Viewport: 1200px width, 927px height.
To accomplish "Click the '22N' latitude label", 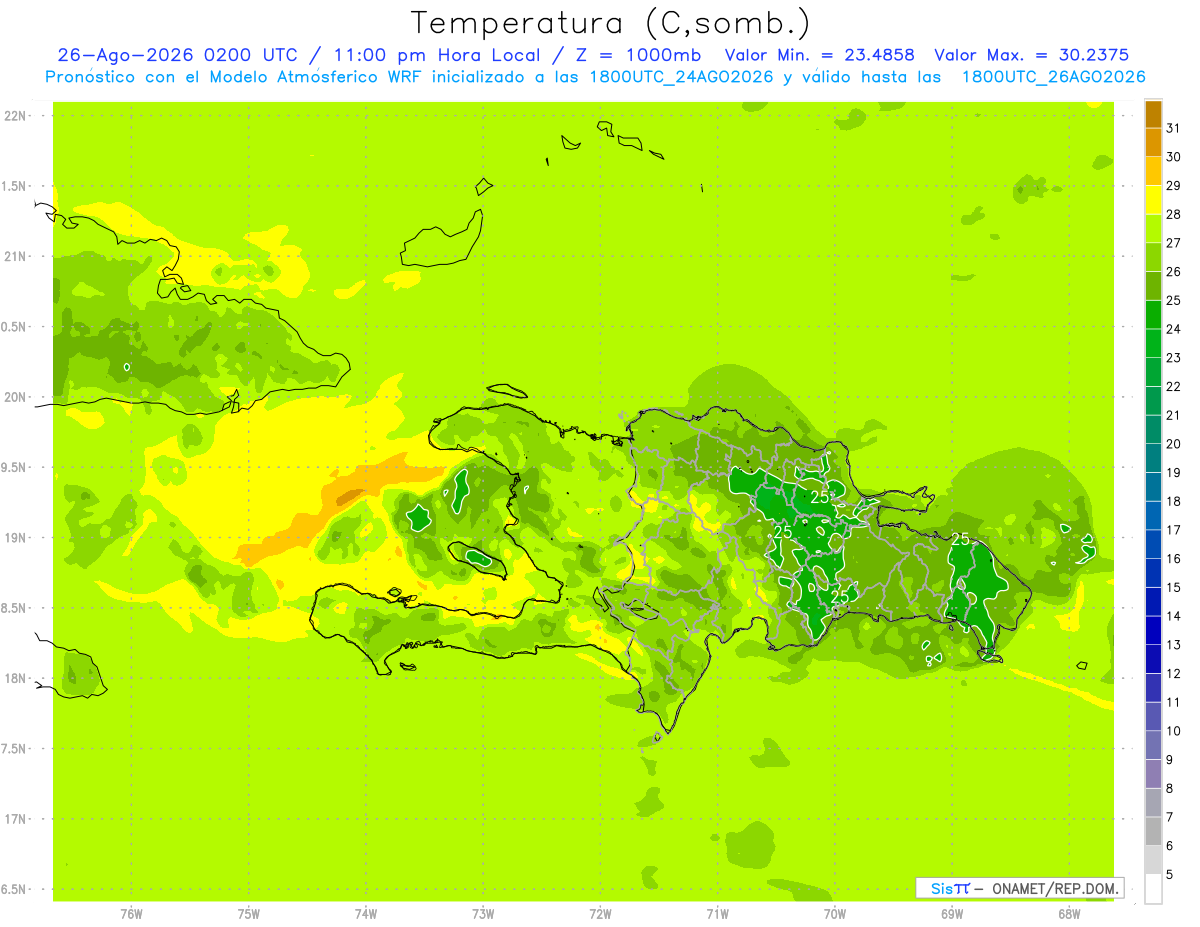I will click(x=15, y=116).
